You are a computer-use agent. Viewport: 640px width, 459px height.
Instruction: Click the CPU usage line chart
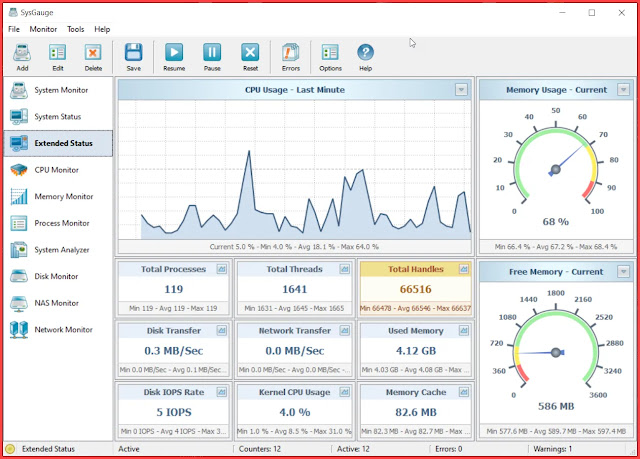tap(294, 170)
